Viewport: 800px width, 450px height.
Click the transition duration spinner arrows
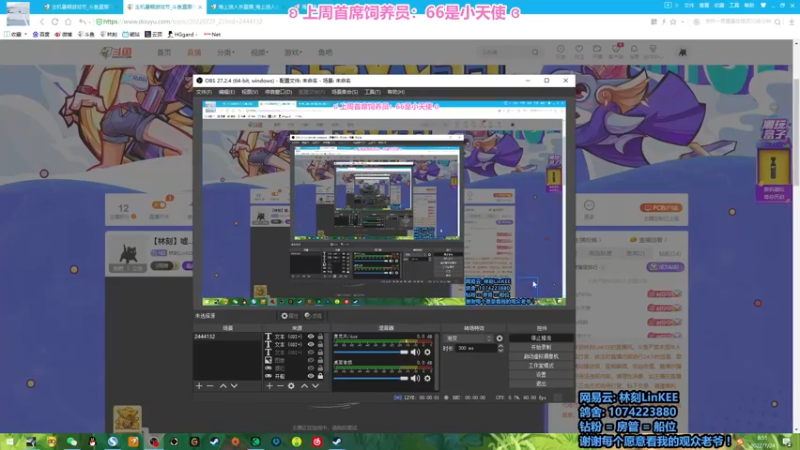point(500,348)
